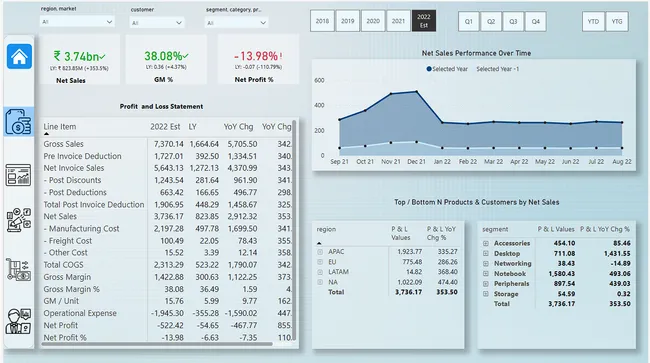Viewport: 650px width, 363px height.
Task: Select the 2018 year button
Action: 322,21
